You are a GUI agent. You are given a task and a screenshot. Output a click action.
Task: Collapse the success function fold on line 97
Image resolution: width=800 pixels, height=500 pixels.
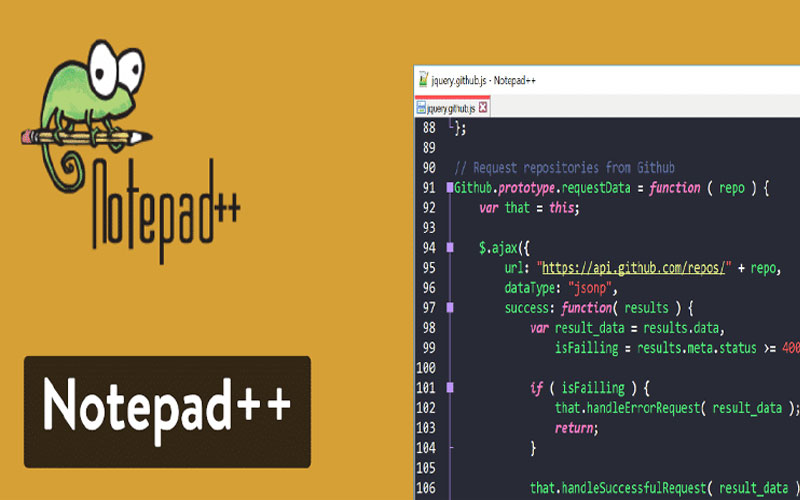tap(450, 307)
